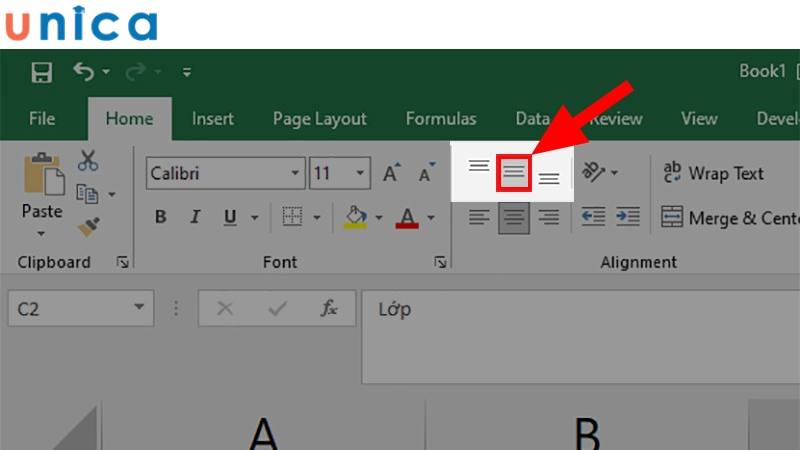
Task: Toggle Bold formatting
Action: [161, 217]
